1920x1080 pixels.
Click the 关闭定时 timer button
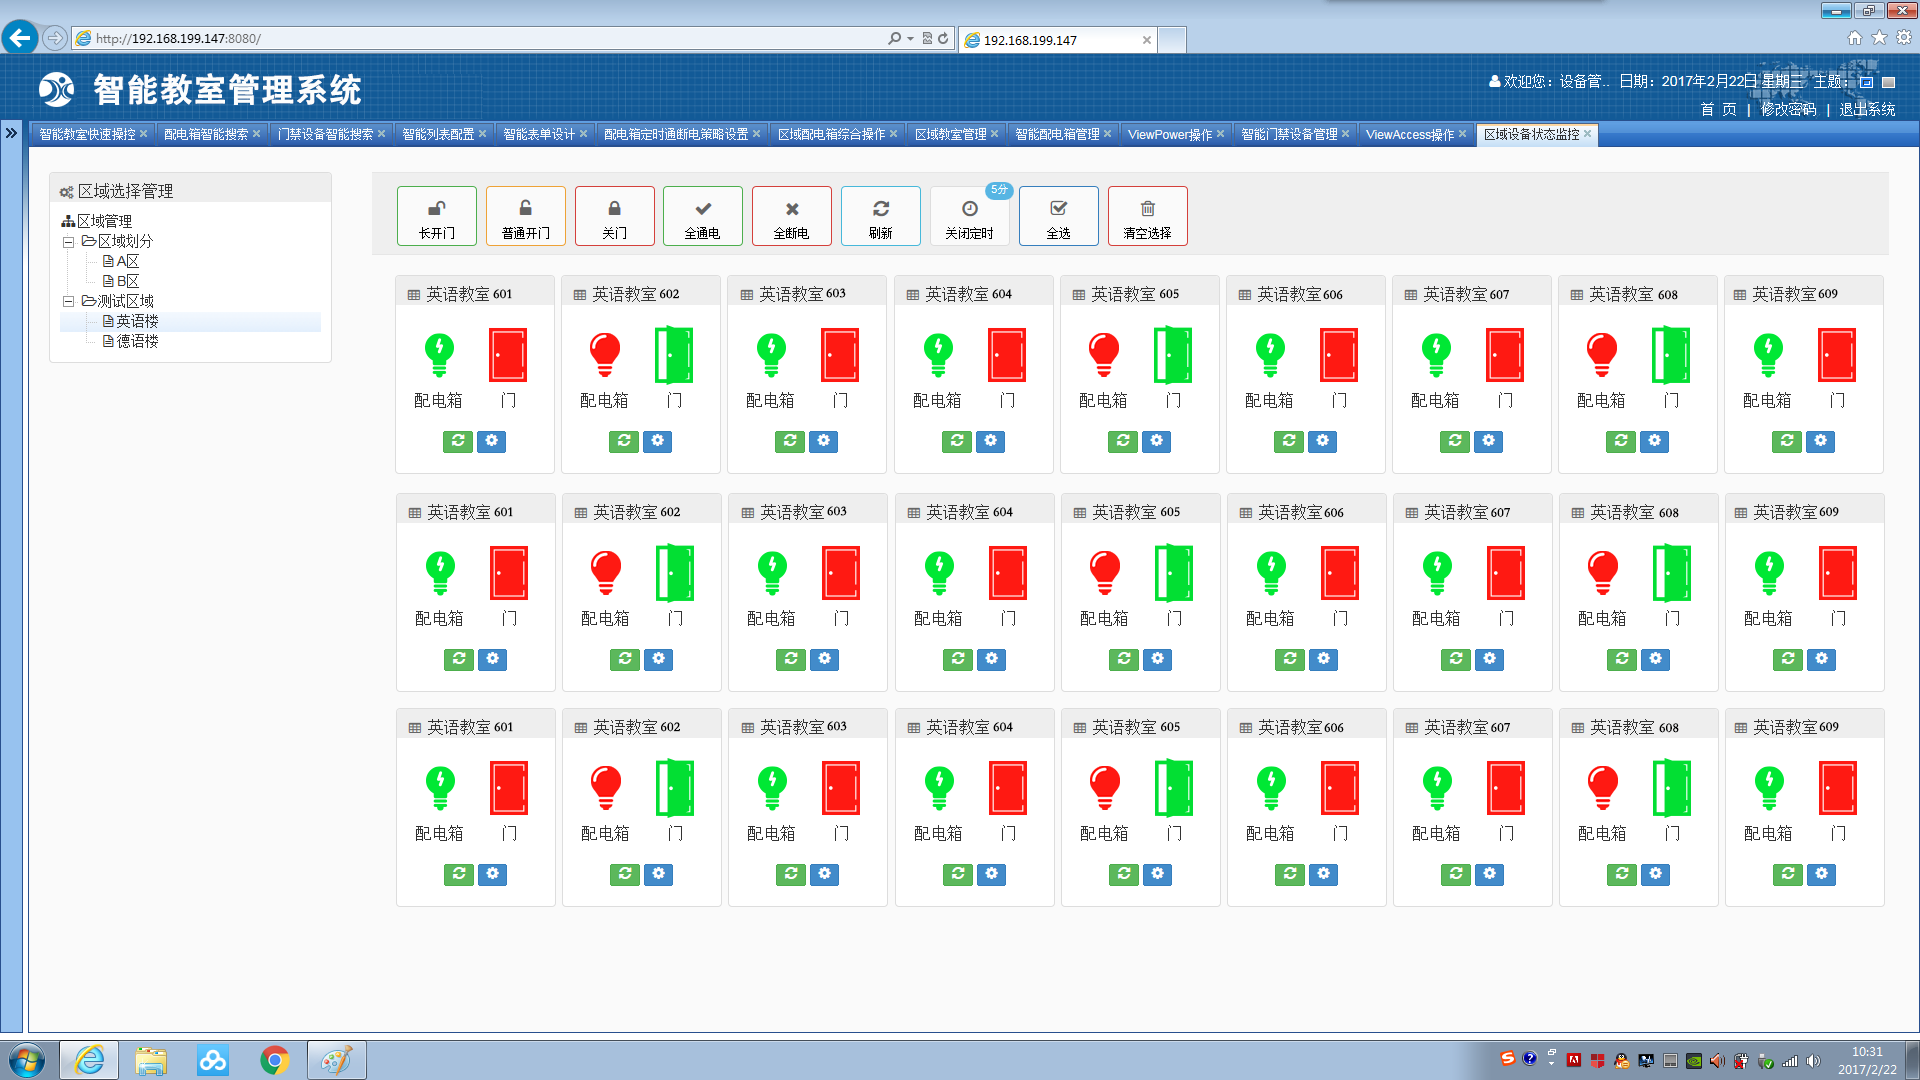(x=970, y=216)
